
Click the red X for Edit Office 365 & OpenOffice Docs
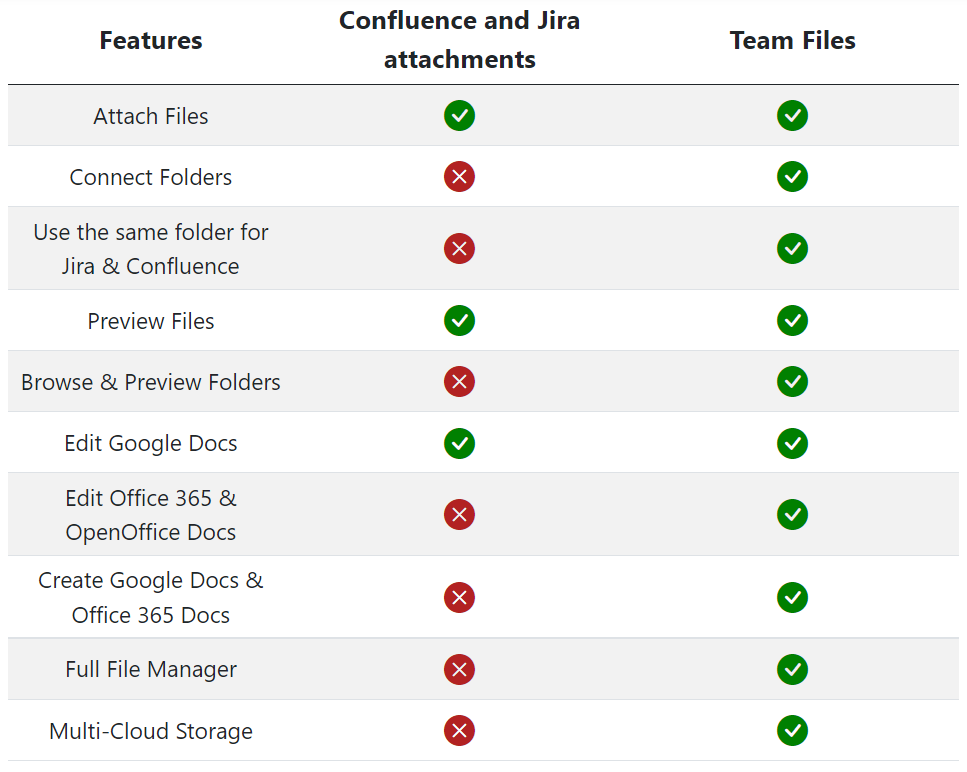point(459,514)
